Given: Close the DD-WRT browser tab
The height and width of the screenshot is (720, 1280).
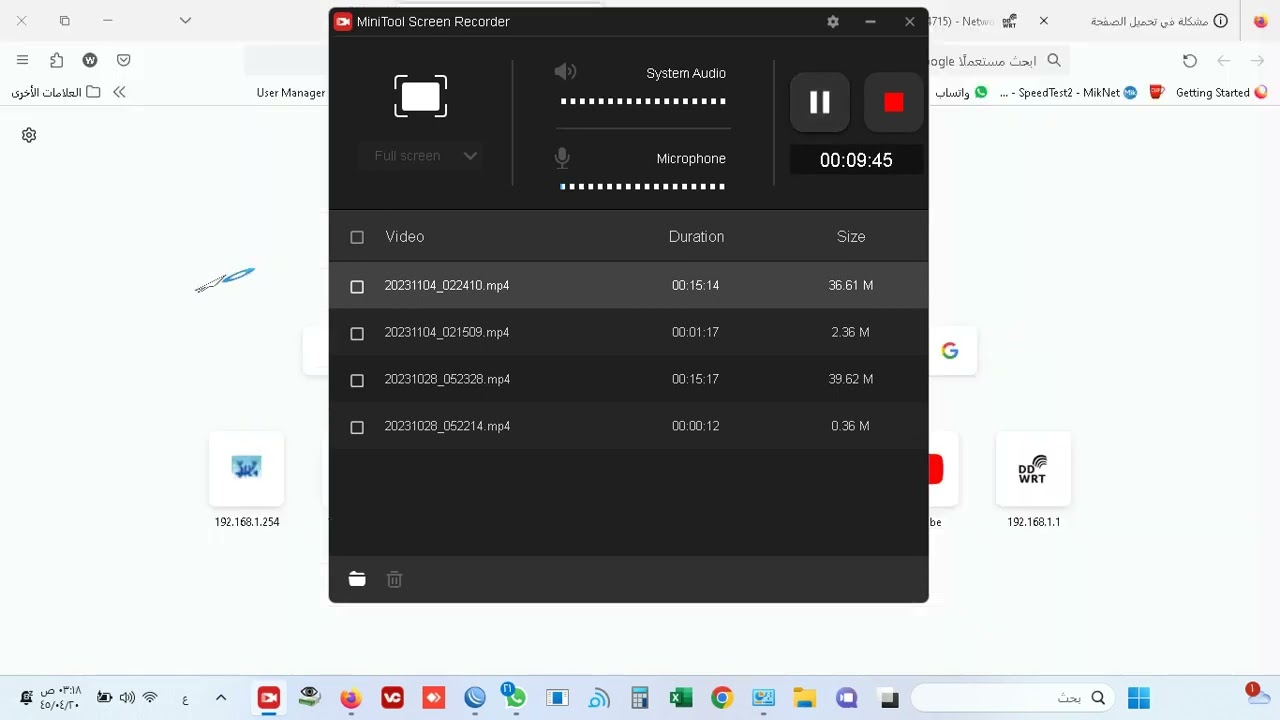Looking at the screenshot, I should click(1044, 21).
